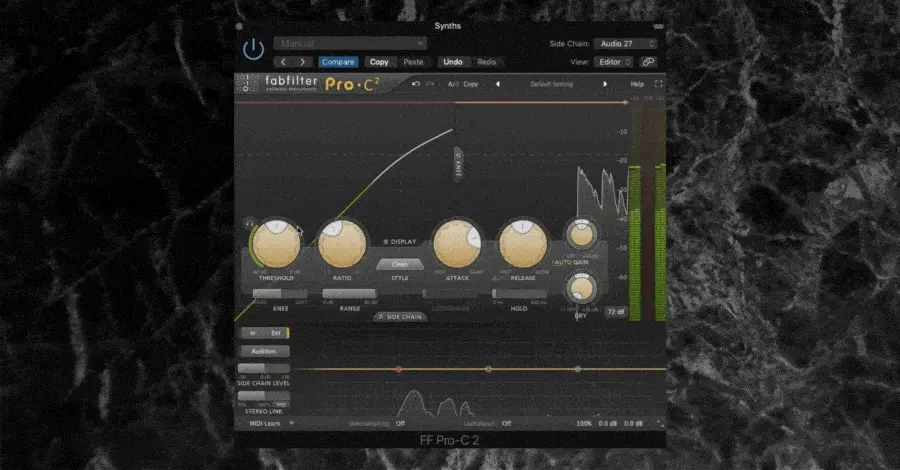Toggle FabFilter full screen mode icon
The width and height of the screenshot is (900, 470).
tap(658, 84)
